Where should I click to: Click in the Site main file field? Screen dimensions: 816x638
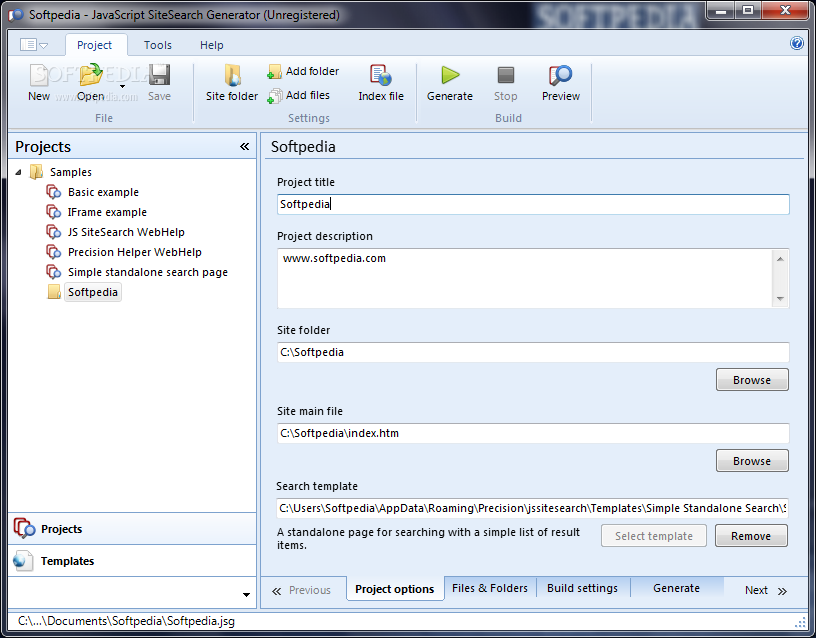pyautogui.click(x=533, y=433)
